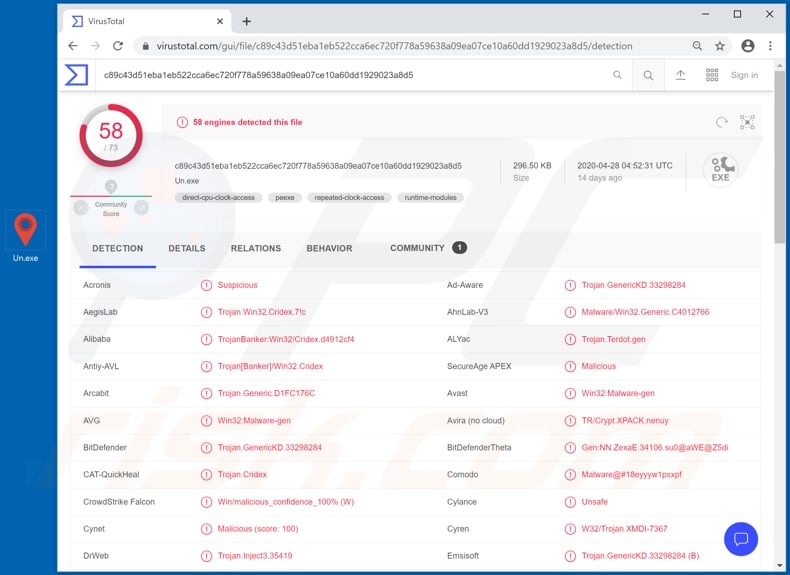
Task: Open the Chrome profile avatar
Action: point(748,46)
